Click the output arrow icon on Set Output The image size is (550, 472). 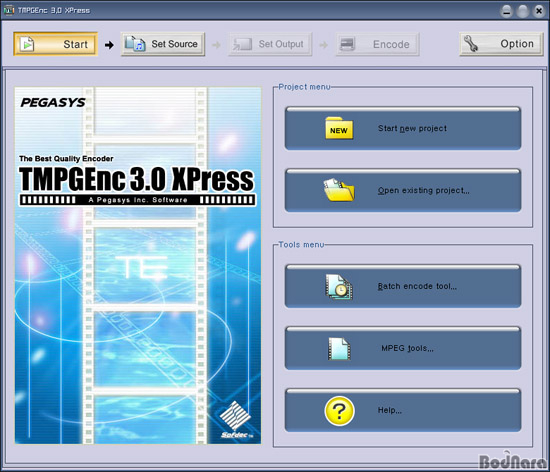242,44
